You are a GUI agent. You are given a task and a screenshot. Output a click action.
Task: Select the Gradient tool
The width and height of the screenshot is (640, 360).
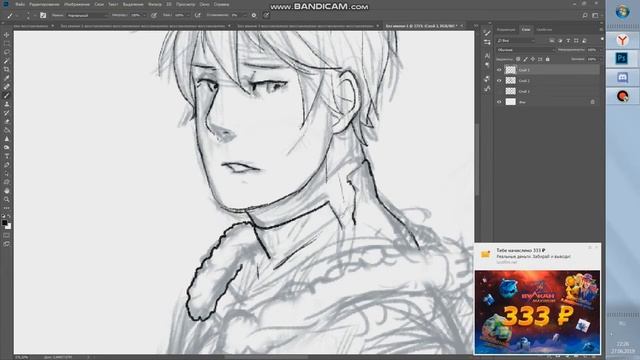pos(7,130)
